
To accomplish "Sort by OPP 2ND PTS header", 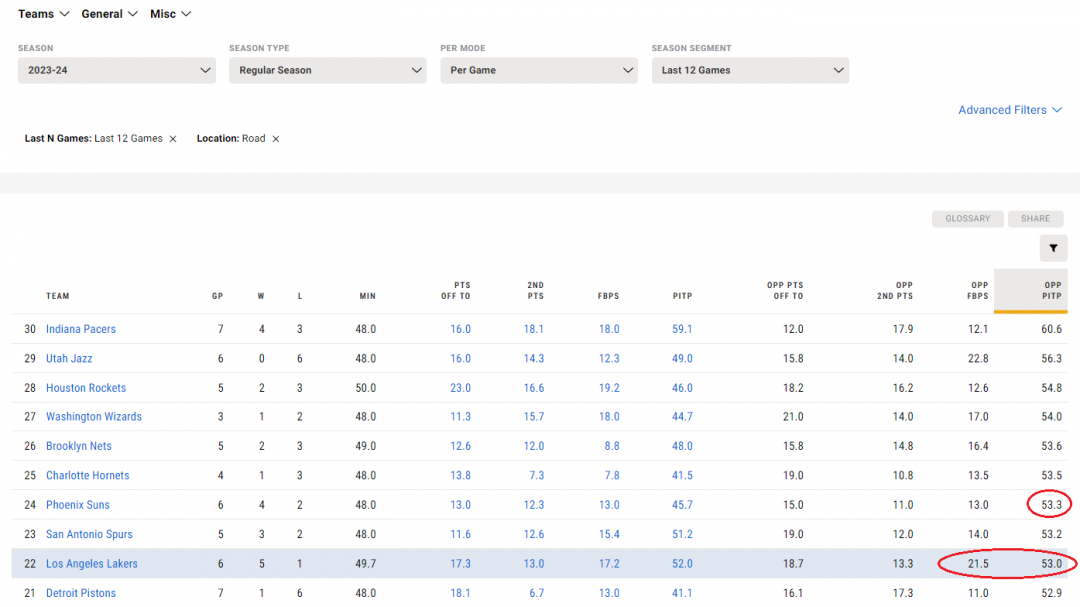I will pyautogui.click(x=895, y=291).
